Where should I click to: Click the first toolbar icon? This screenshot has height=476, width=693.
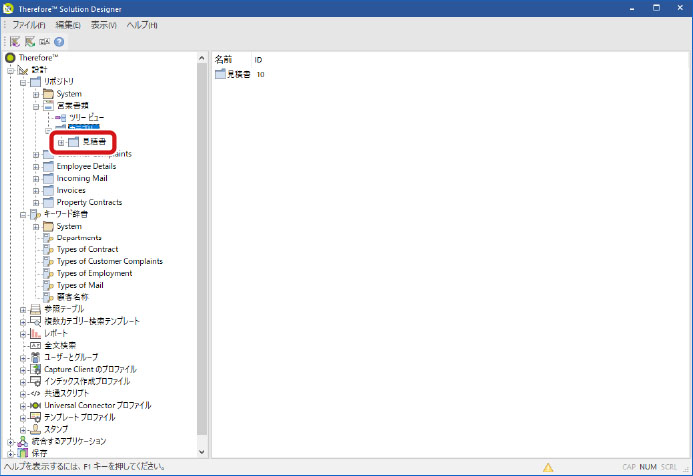click(x=14, y=42)
